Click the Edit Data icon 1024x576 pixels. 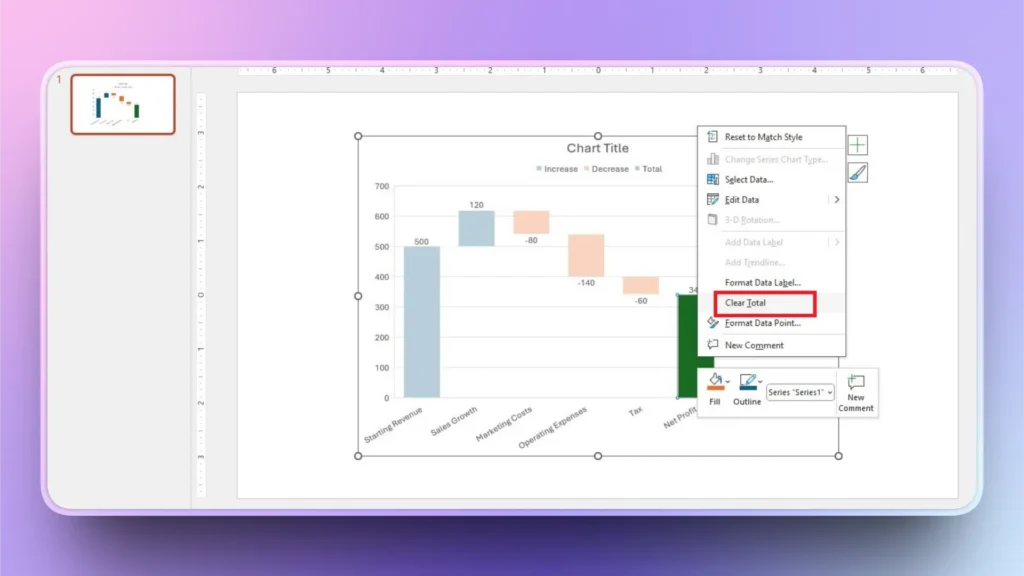pos(712,200)
